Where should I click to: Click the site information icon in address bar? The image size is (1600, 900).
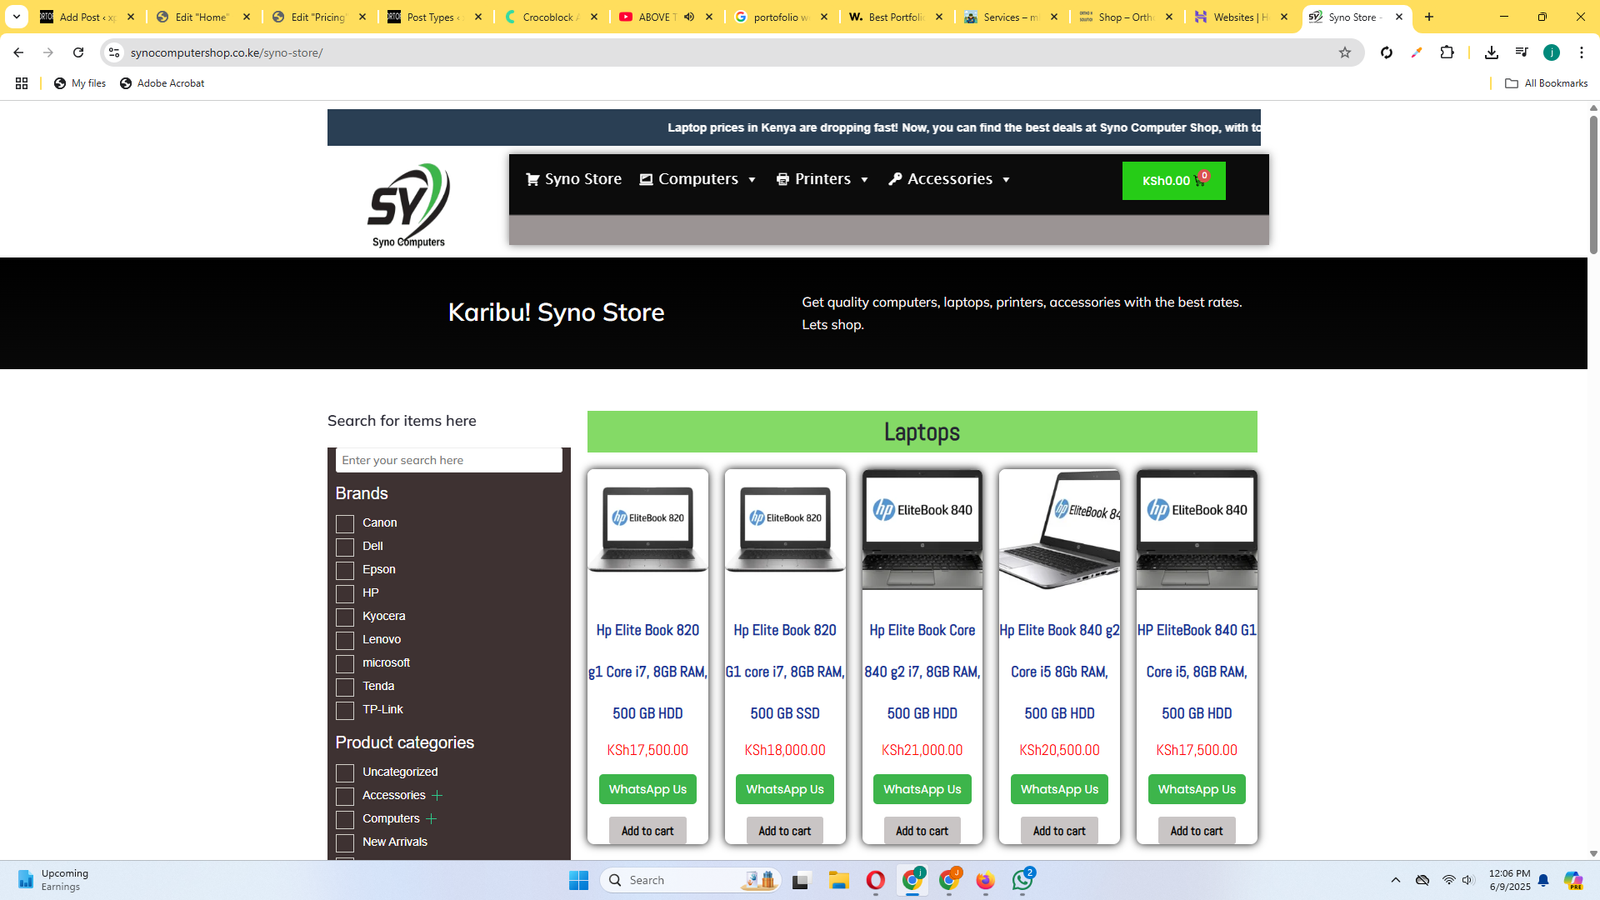pos(114,52)
